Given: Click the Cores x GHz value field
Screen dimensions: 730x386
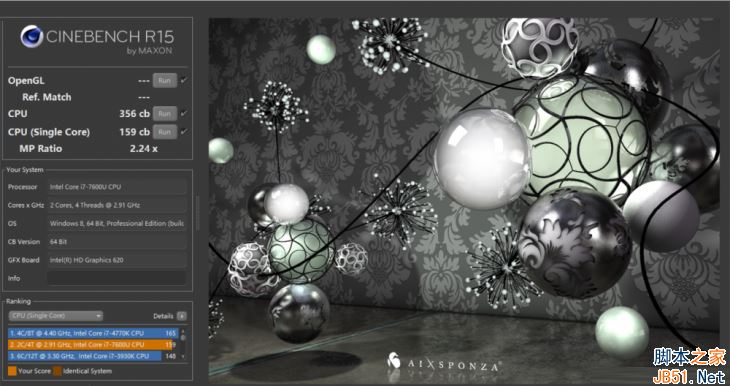Looking at the screenshot, I should tap(117, 205).
